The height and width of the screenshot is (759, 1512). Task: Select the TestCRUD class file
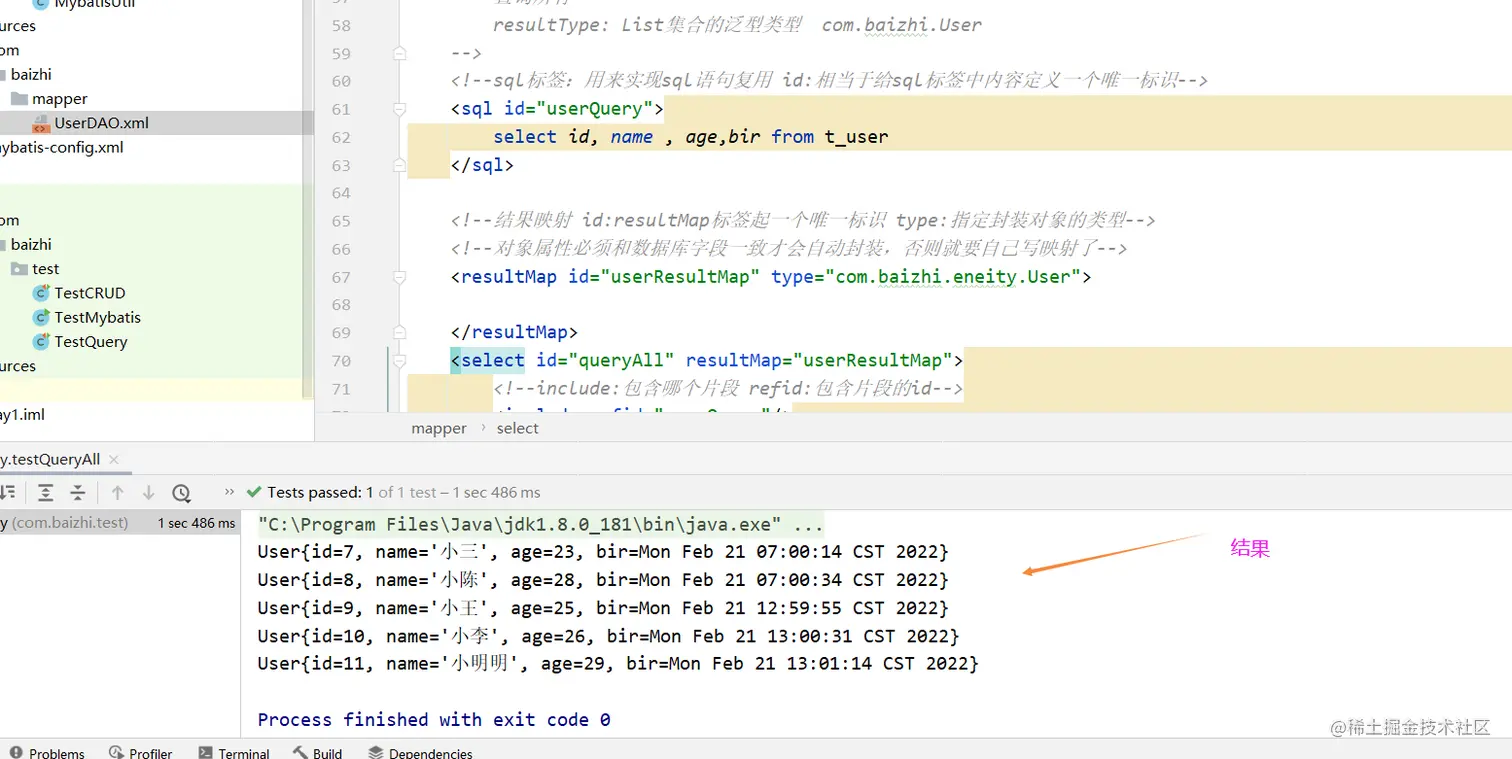click(90, 293)
